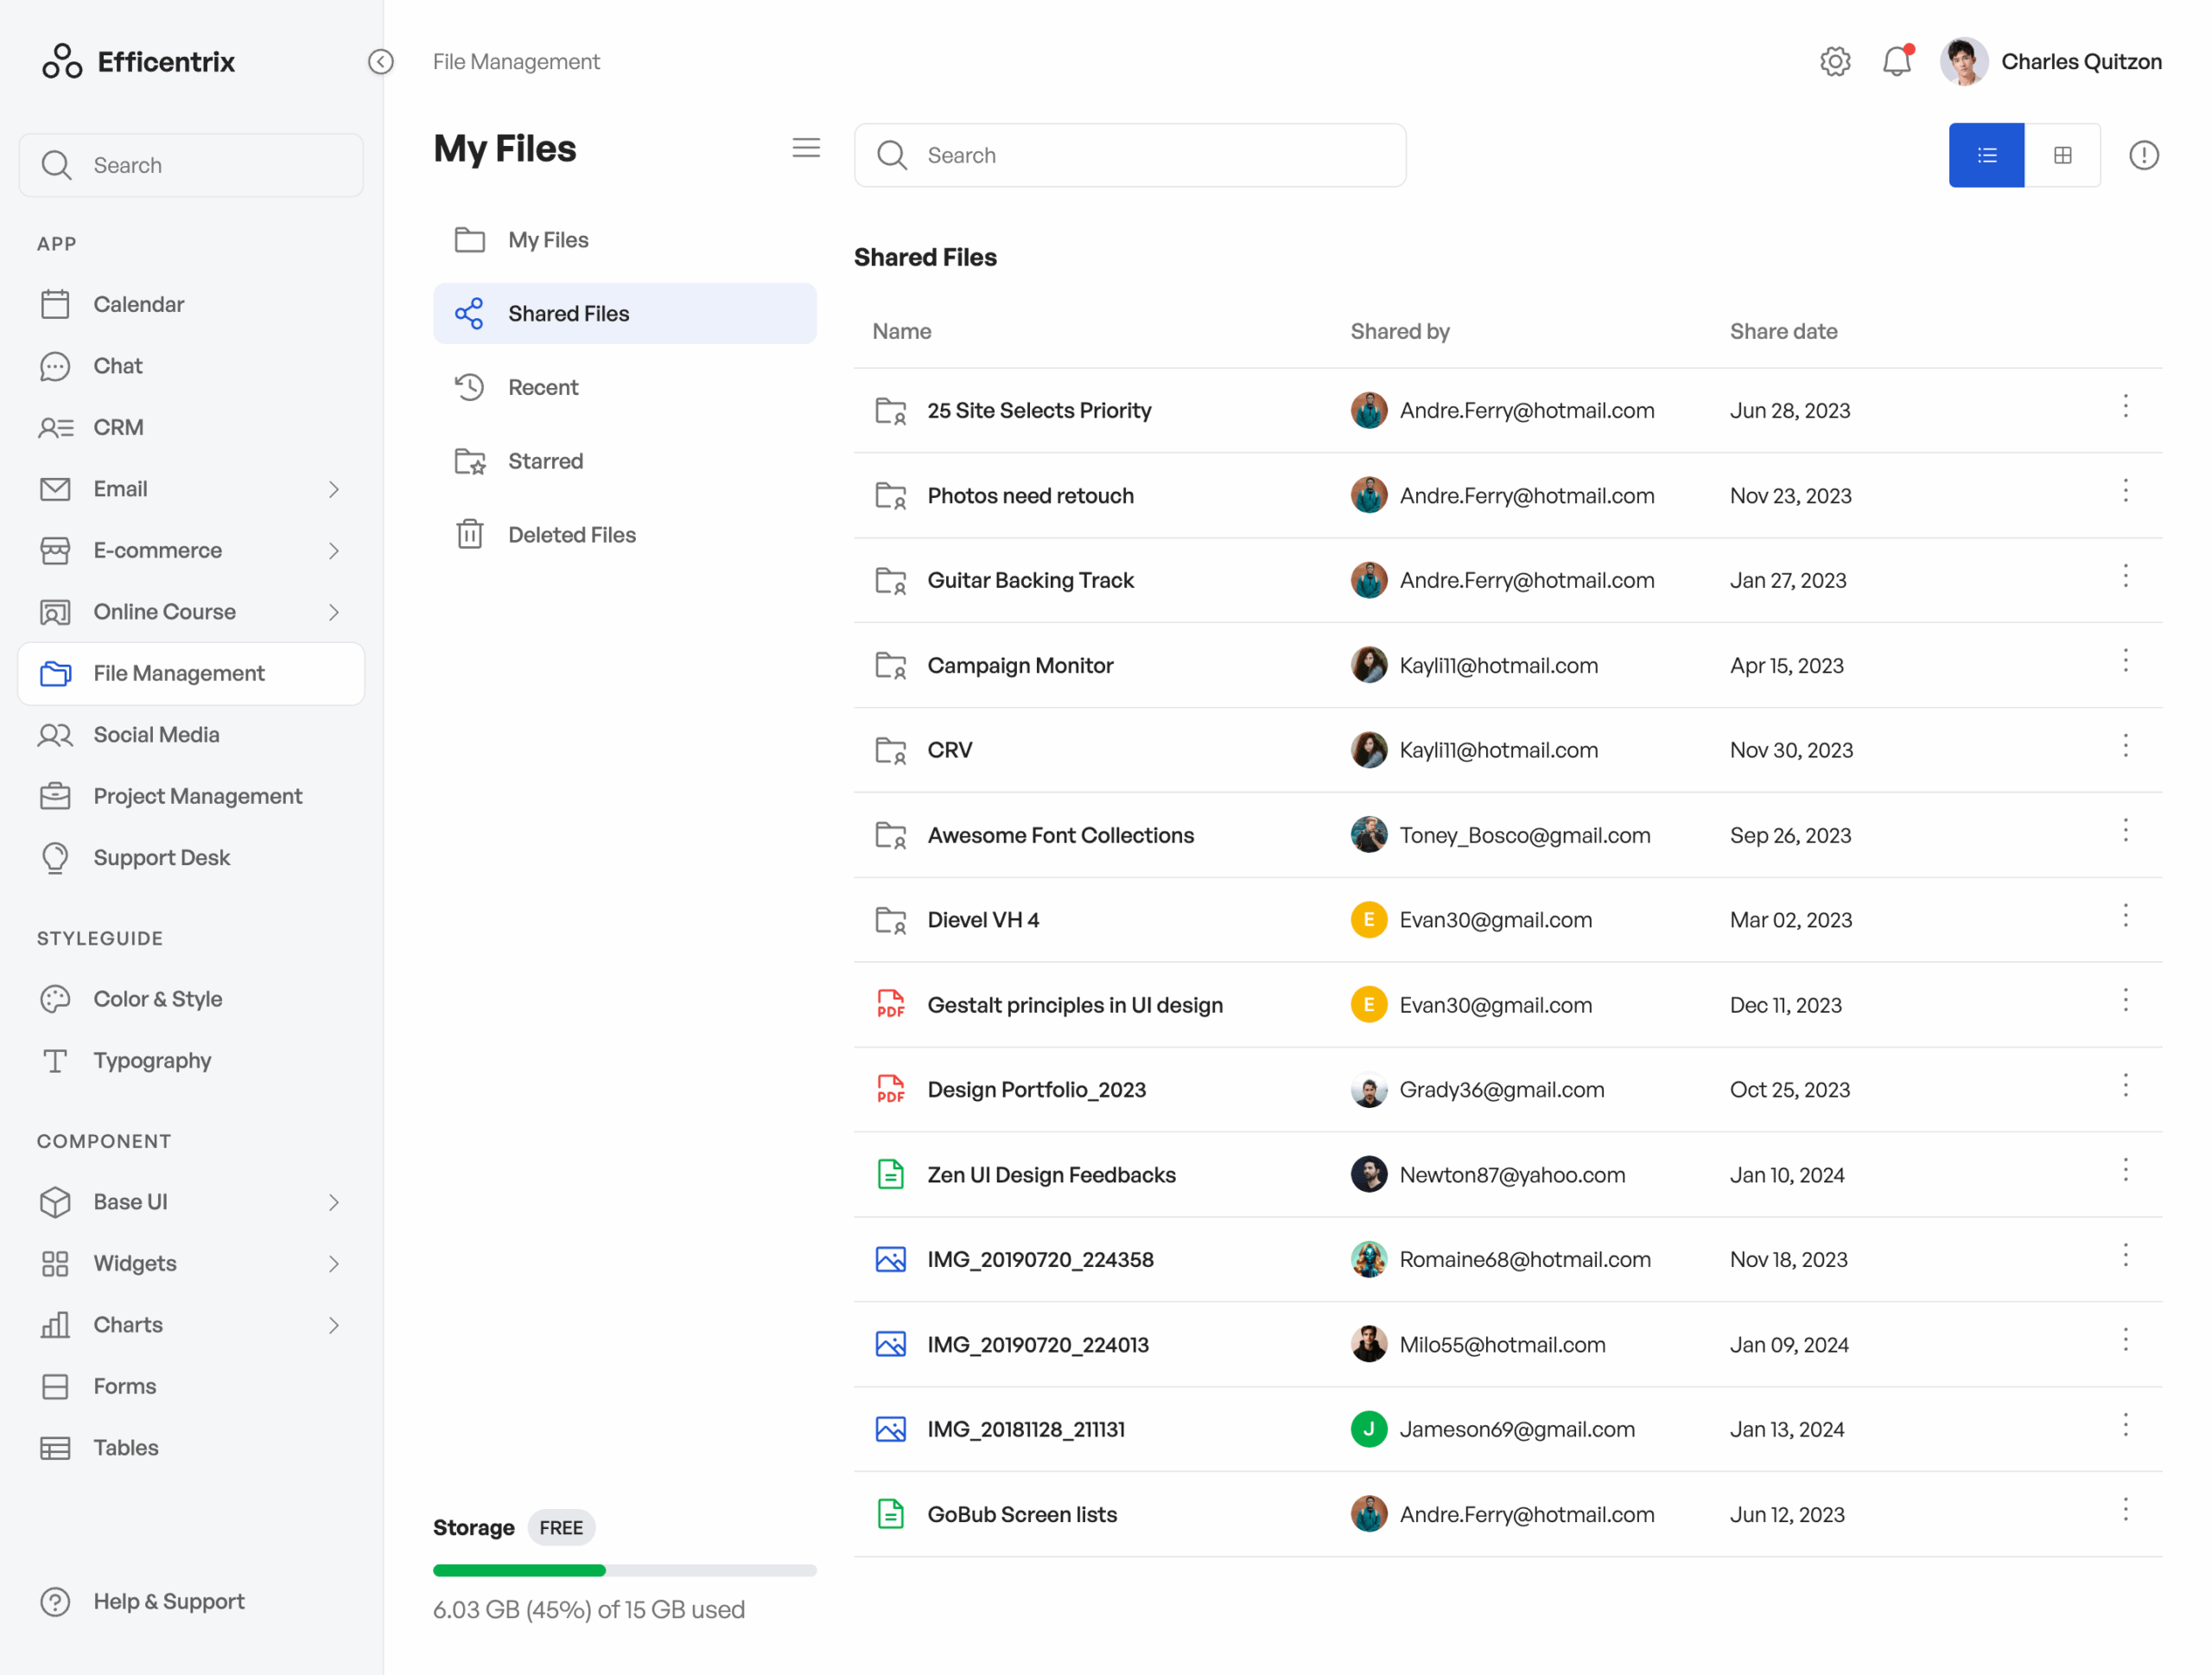Viewport: 2212px width, 1675px height.
Task: Expand the Email menu item
Action: click(x=334, y=489)
